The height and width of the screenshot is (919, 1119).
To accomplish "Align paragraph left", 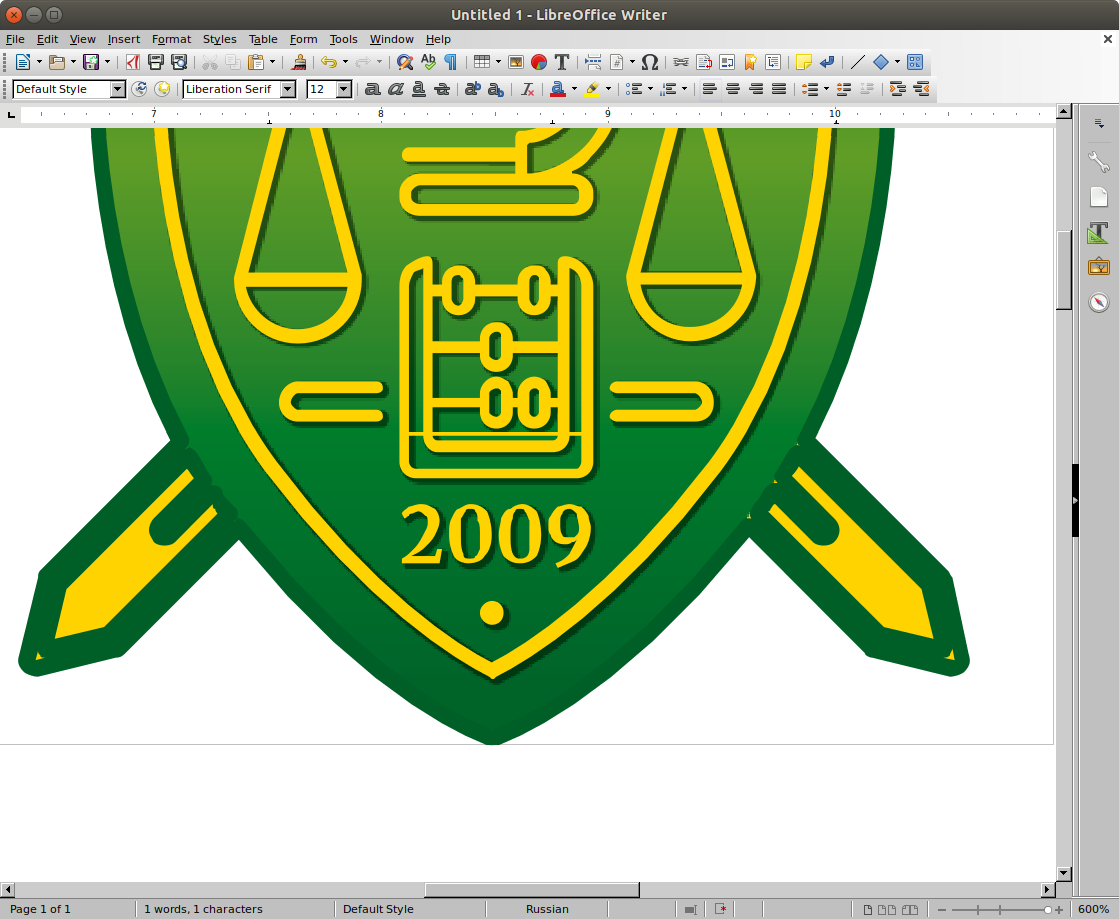I will coord(709,89).
